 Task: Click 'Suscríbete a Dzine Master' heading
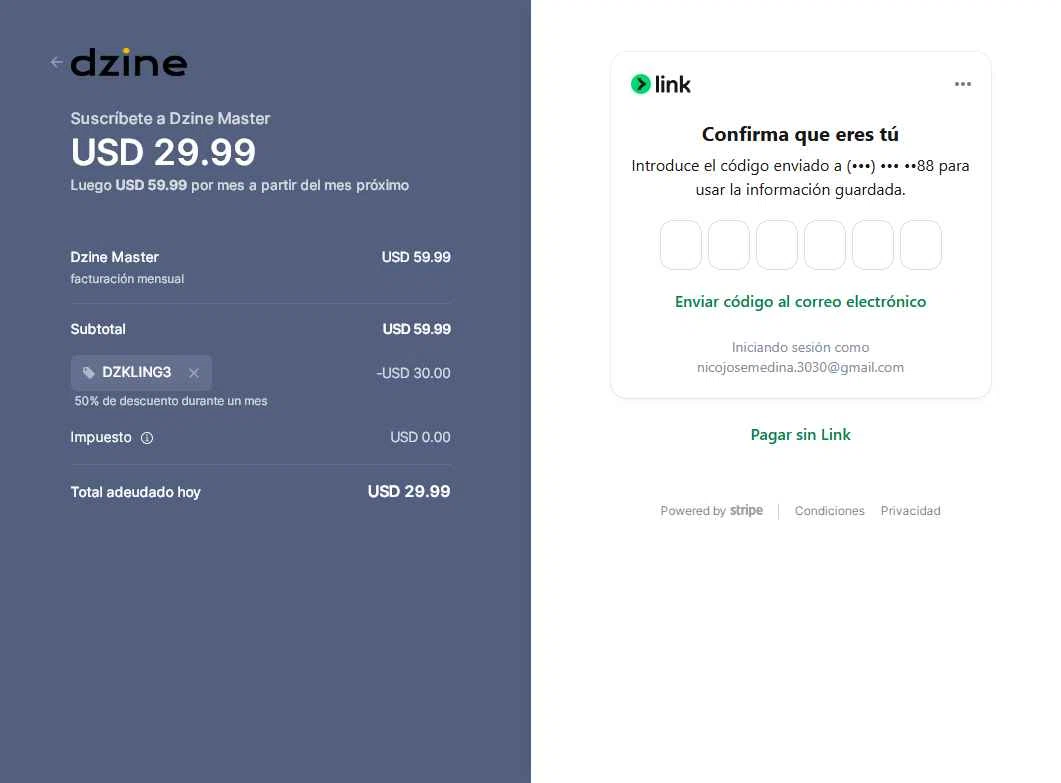(x=170, y=118)
